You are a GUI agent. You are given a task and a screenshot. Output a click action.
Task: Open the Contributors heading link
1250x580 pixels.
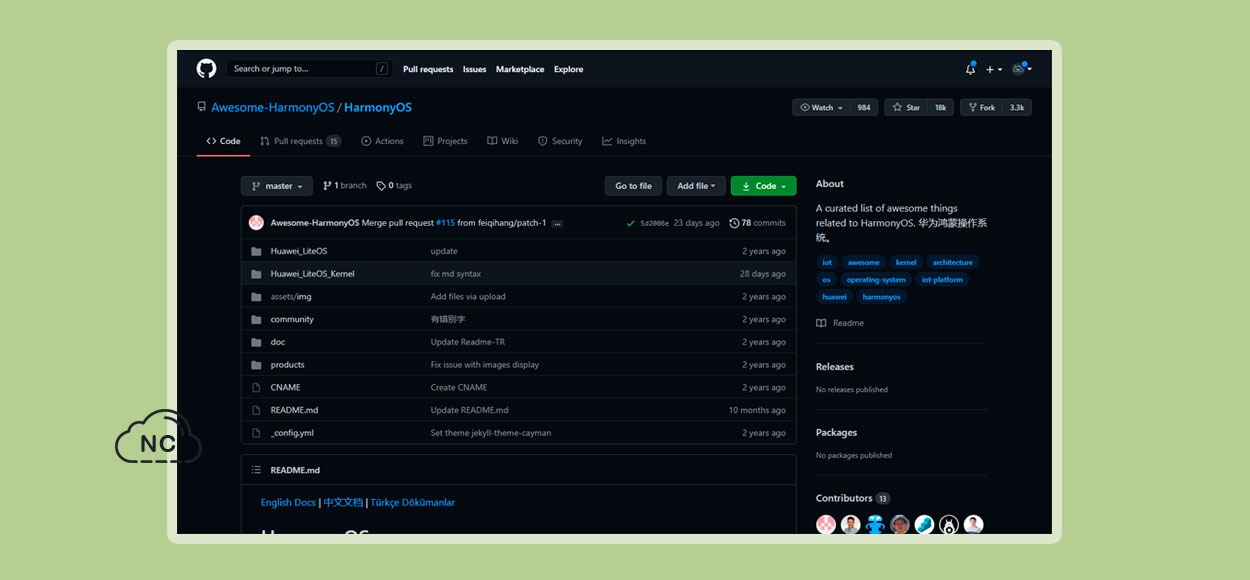(x=853, y=498)
